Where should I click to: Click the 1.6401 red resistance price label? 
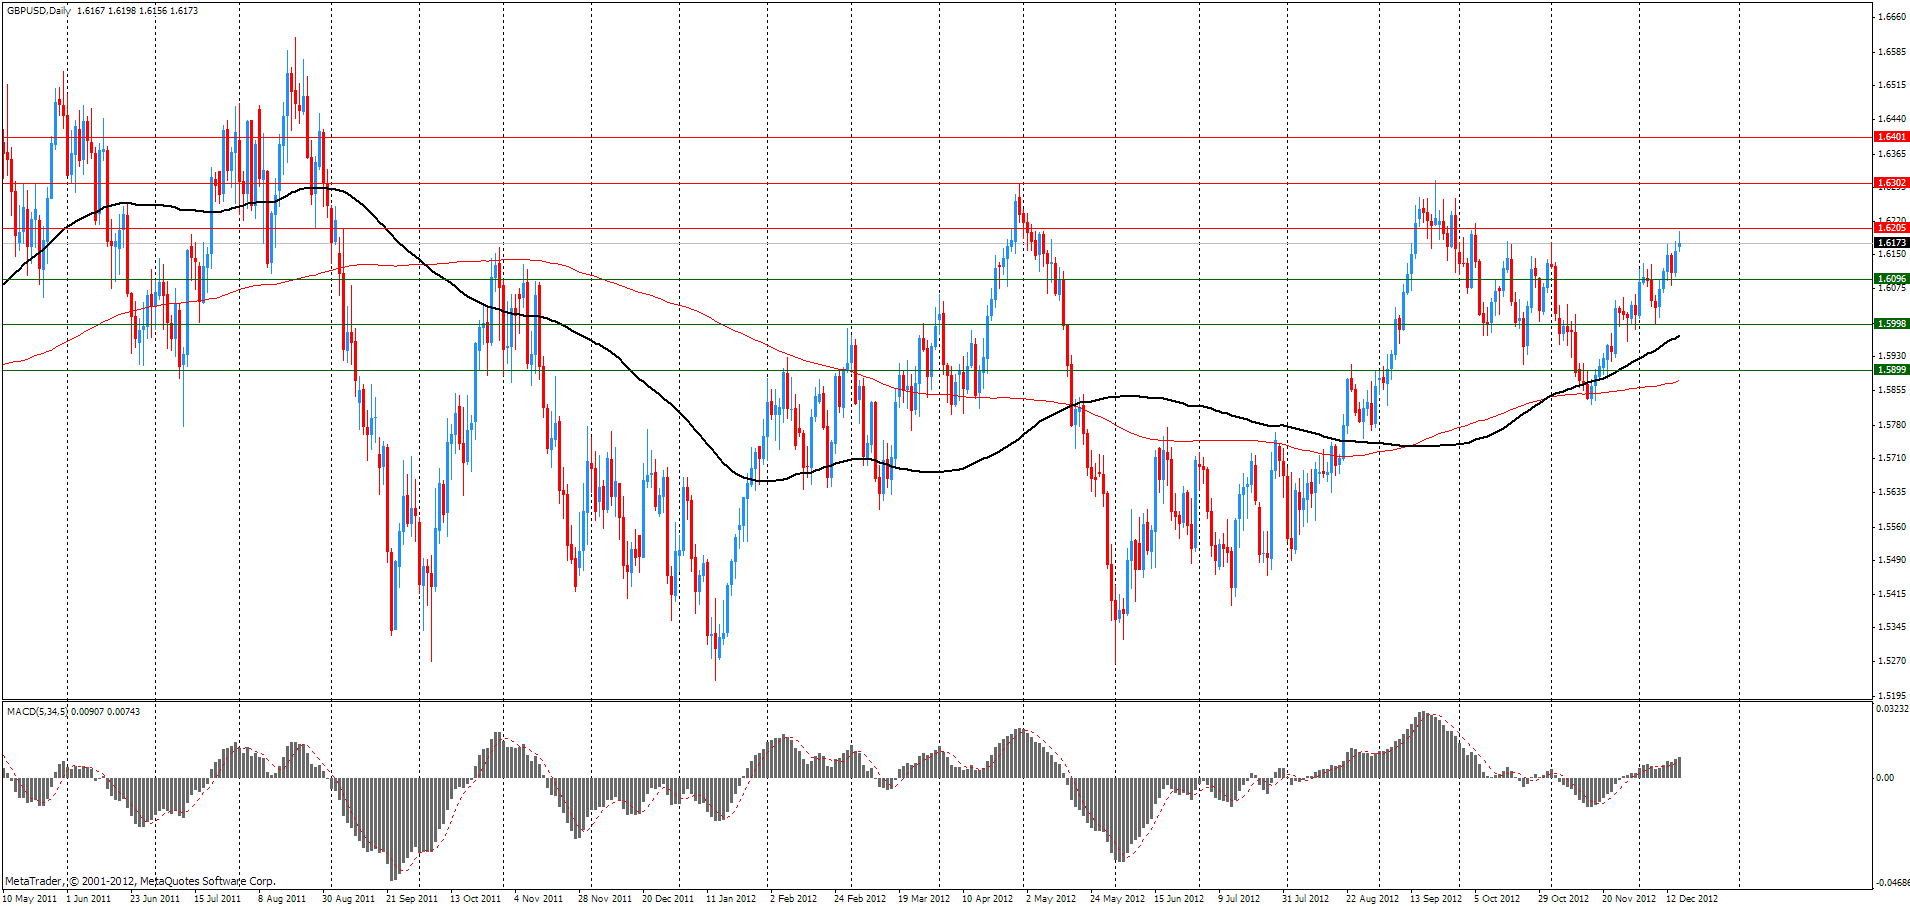(1890, 137)
